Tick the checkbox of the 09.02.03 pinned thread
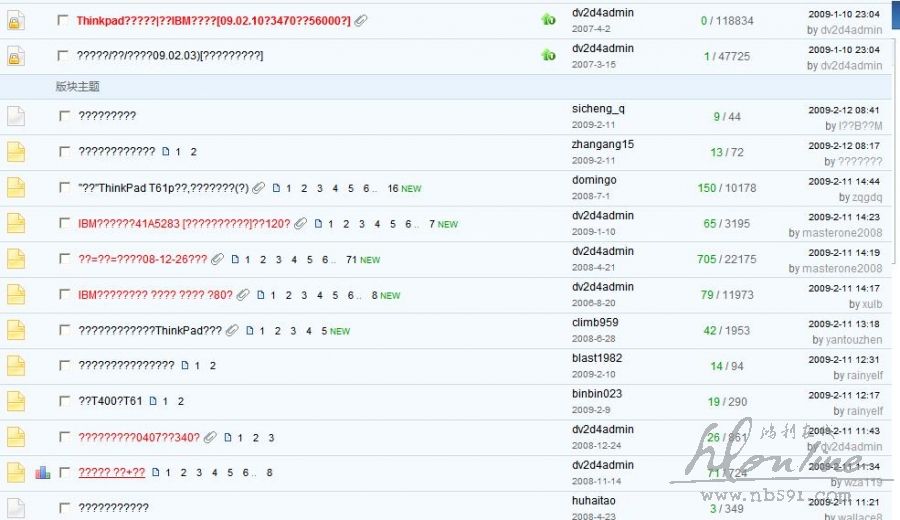900x520 pixels. 63,56
